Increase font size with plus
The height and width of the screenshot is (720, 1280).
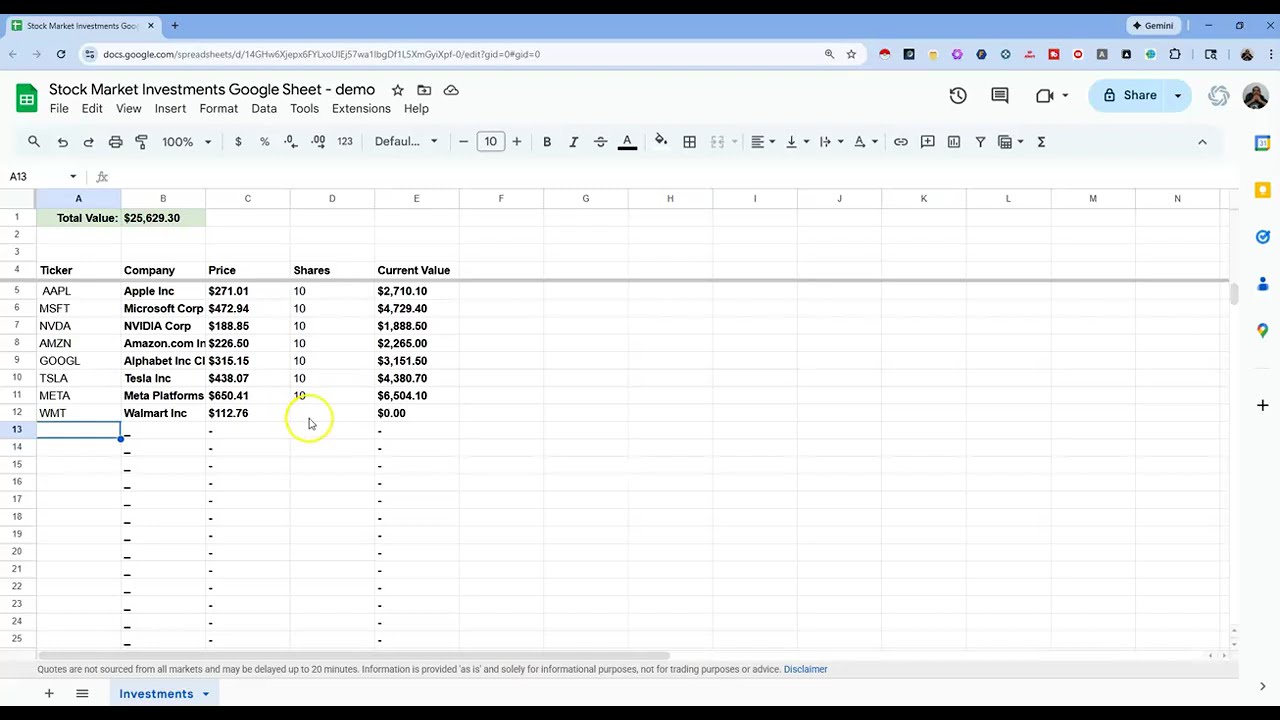click(516, 142)
